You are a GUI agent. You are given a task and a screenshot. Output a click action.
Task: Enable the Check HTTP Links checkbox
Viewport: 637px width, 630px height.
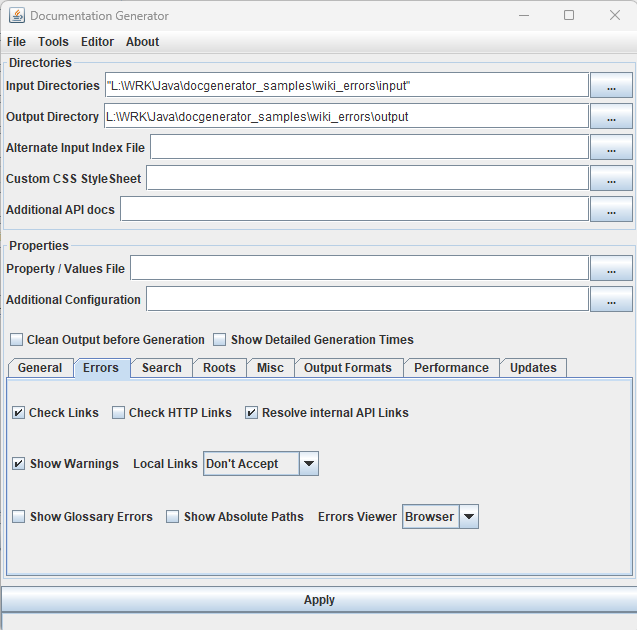click(x=118, y=413)
